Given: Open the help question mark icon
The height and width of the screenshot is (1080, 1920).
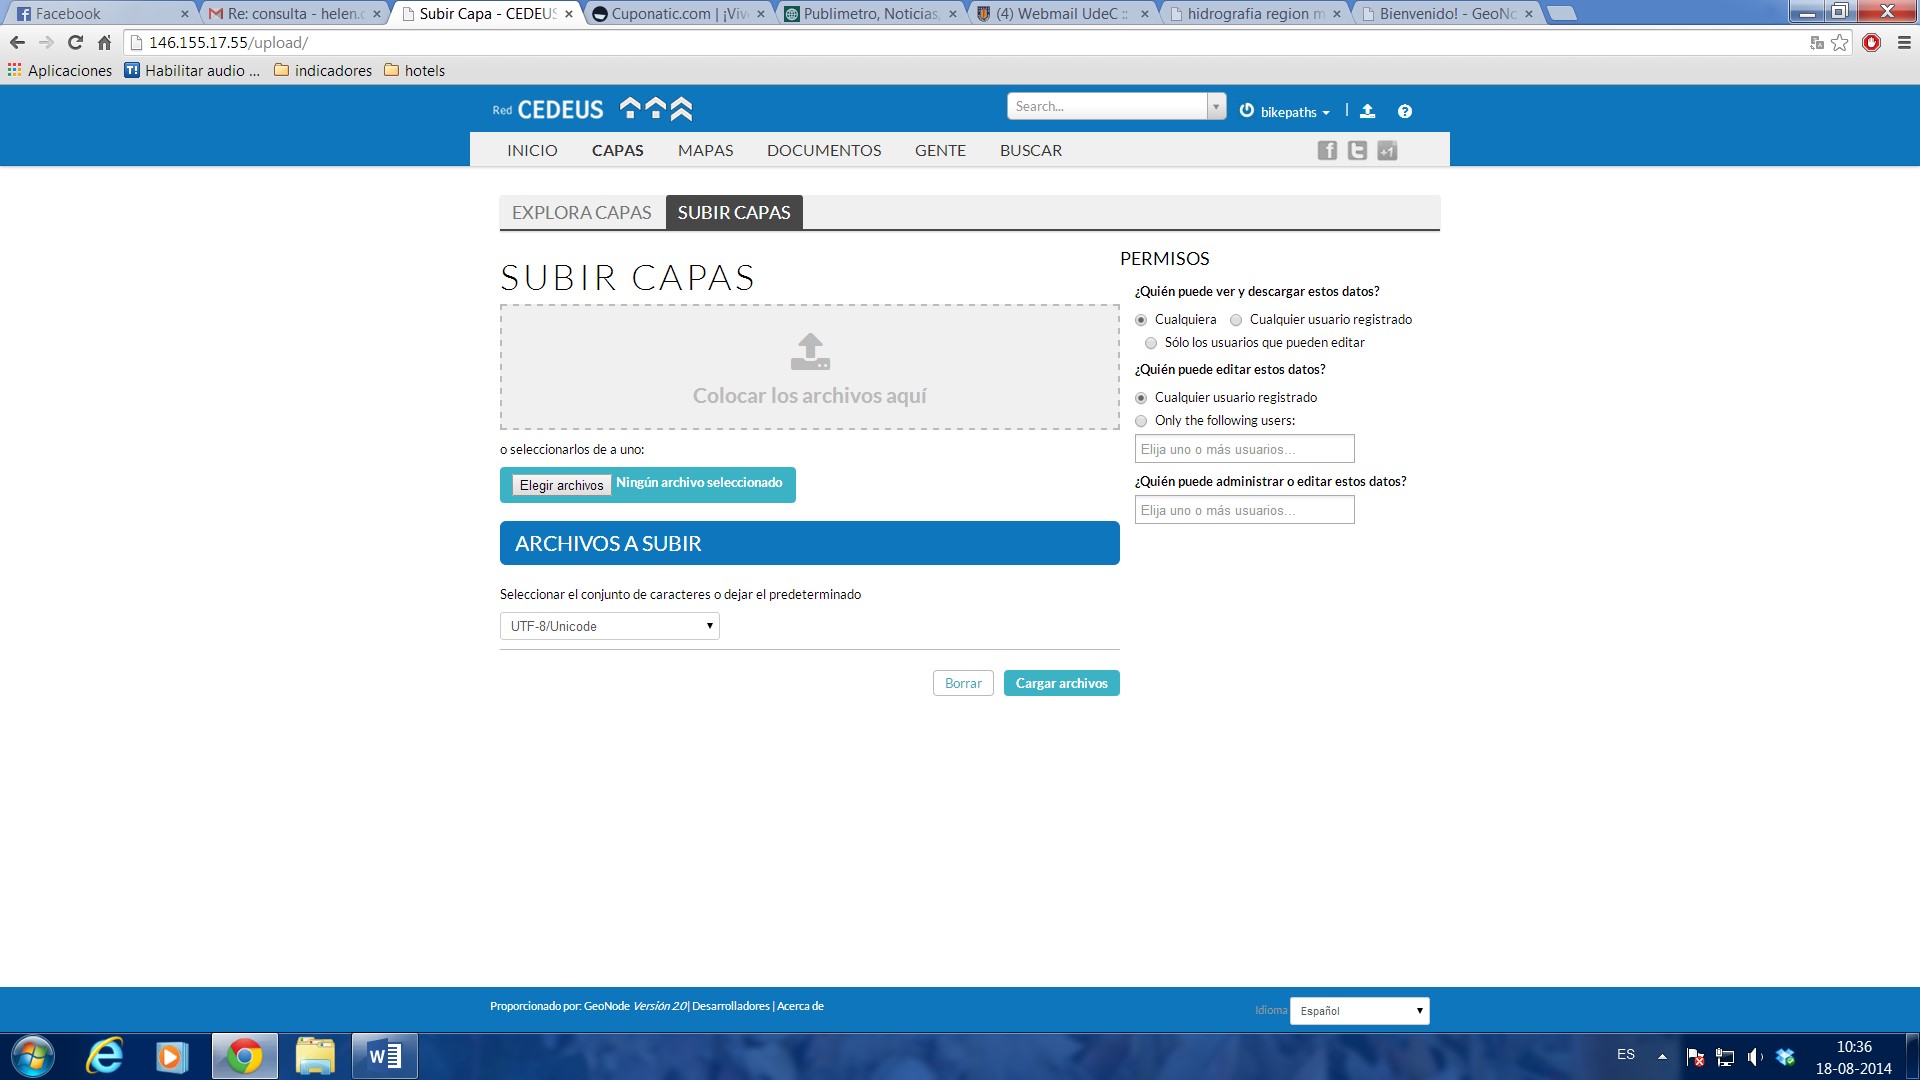Looking at the screenshot, I should tap(1405, 111).
